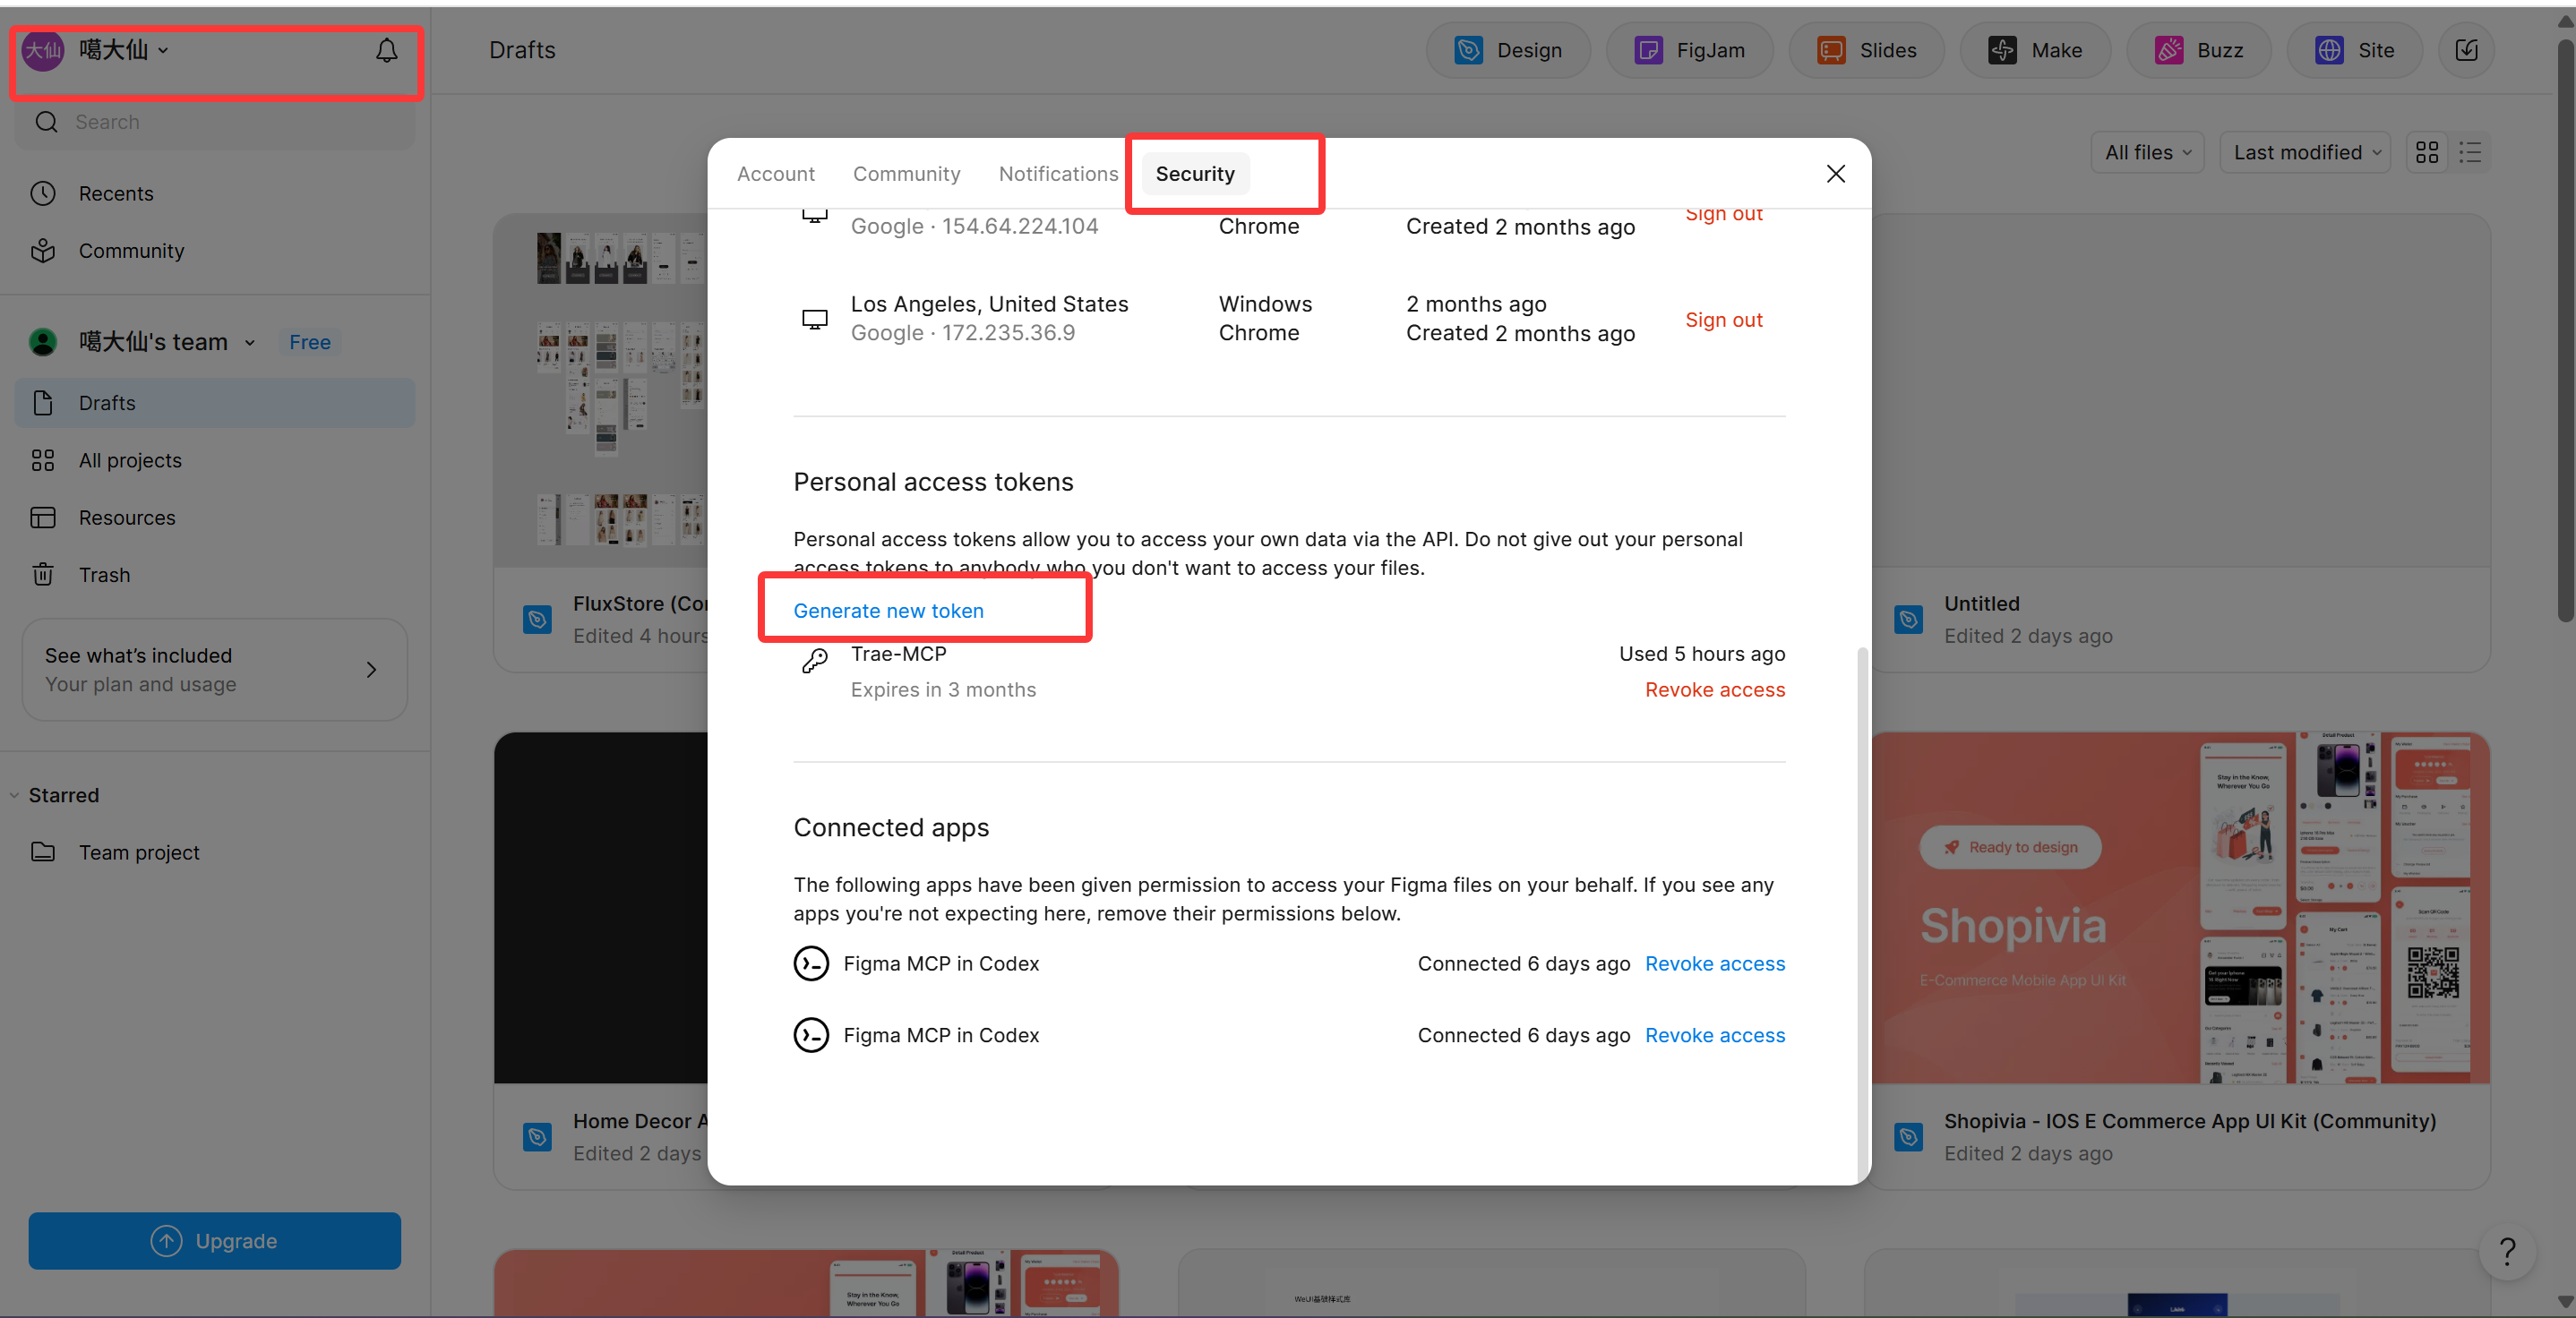Screen dimensions: 2576x1318
Task: Click the file icon beside Shopivia iOS kit
Action: [1908, 1137]
